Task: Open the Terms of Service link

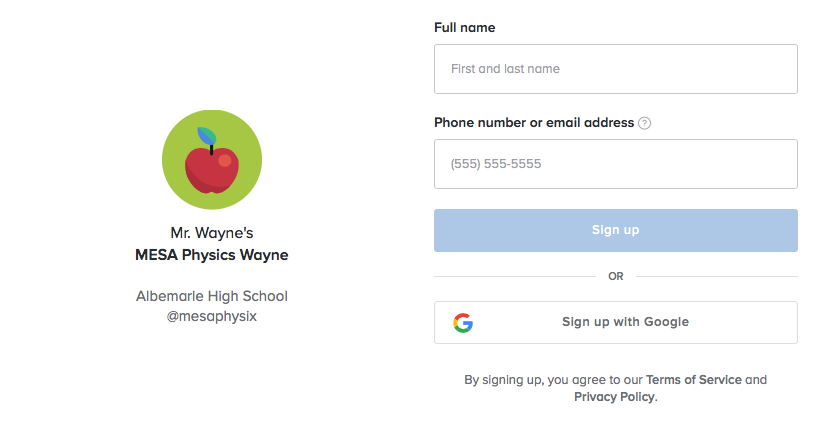Action: 693,380
